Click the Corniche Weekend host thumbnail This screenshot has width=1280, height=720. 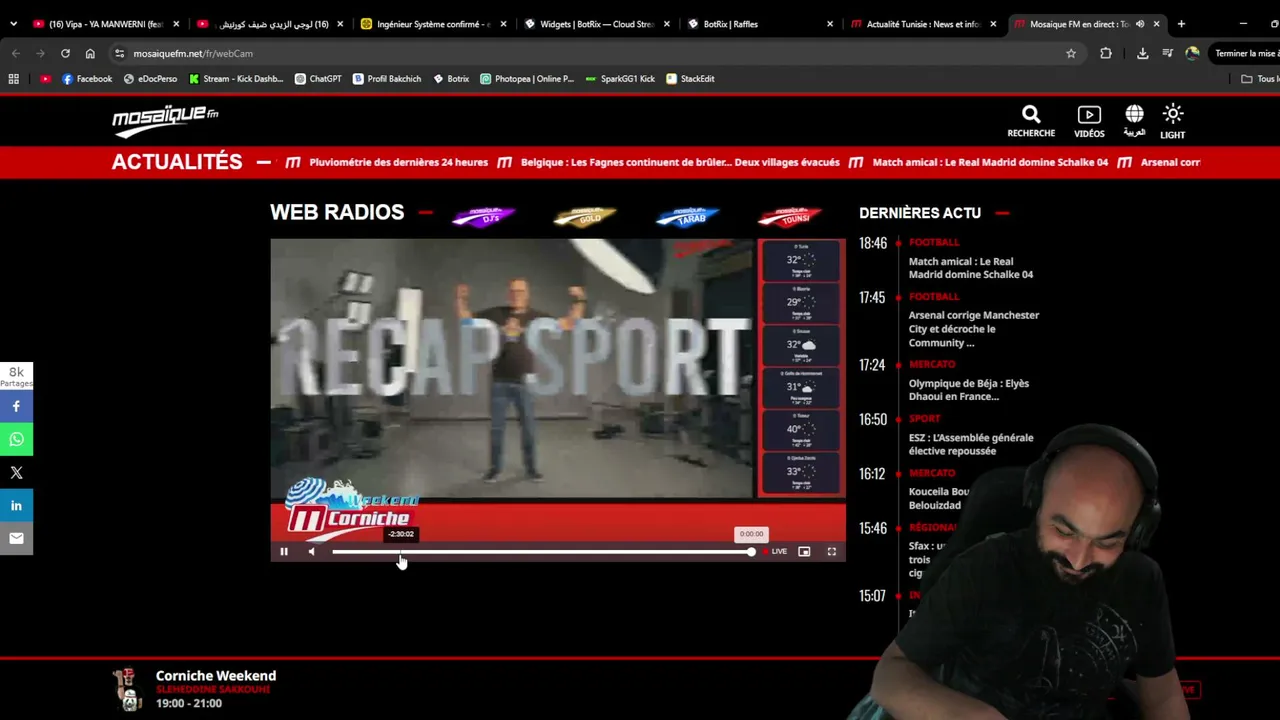click(128, 689)
